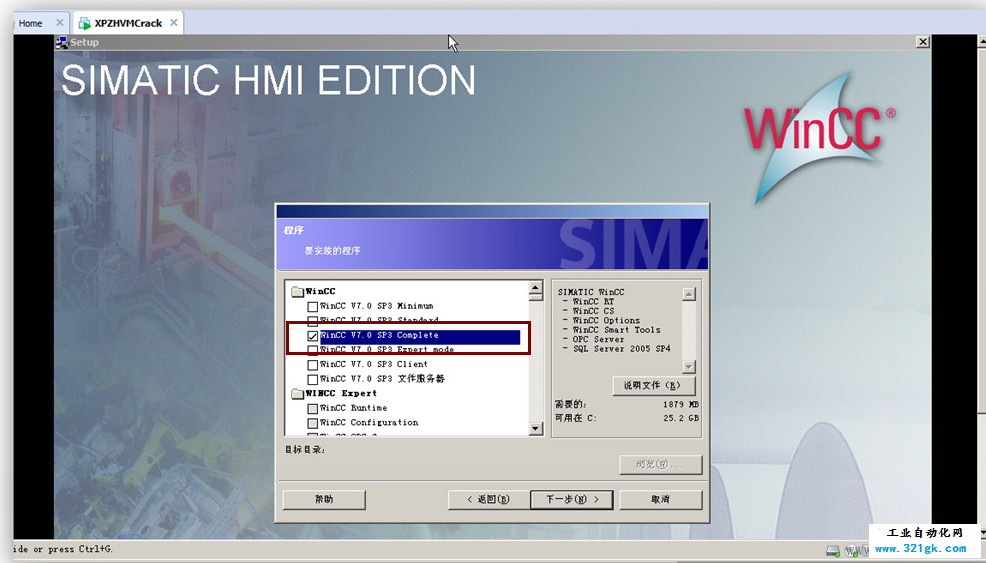Close the Setup window
The image size is (986, 563).
(922, 42)
